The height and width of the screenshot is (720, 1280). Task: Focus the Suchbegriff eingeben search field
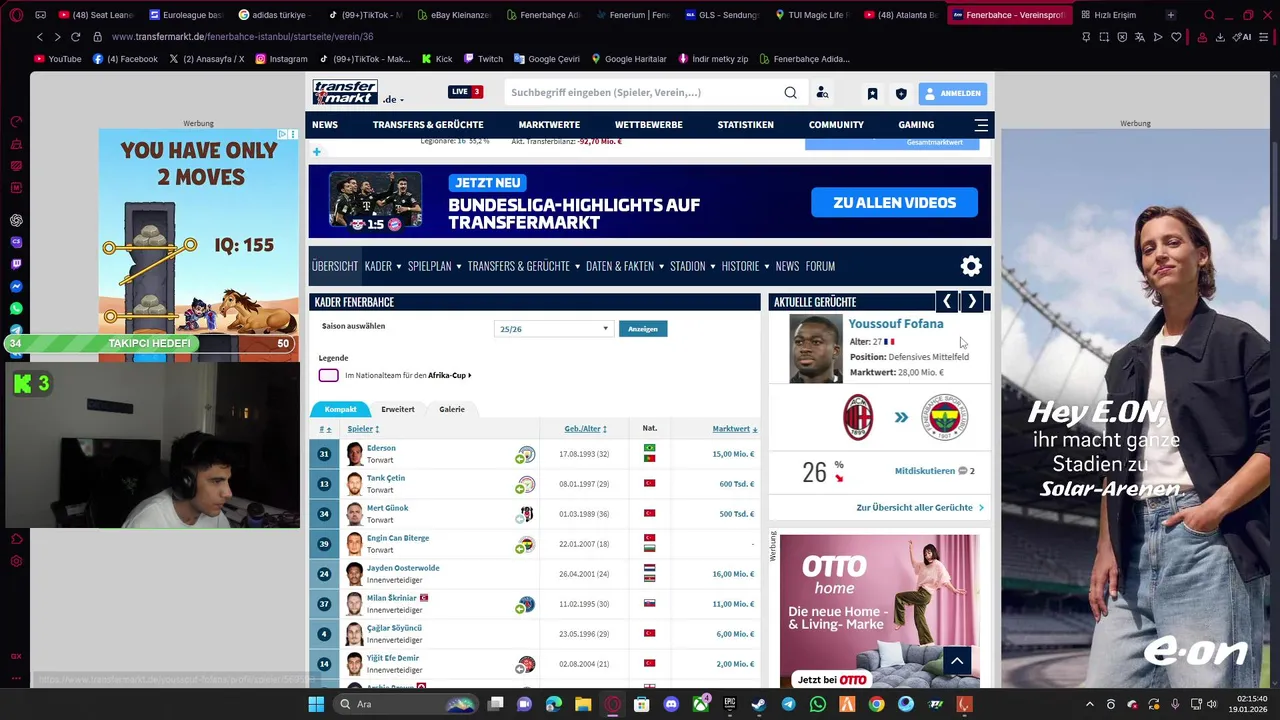point(640,93)
